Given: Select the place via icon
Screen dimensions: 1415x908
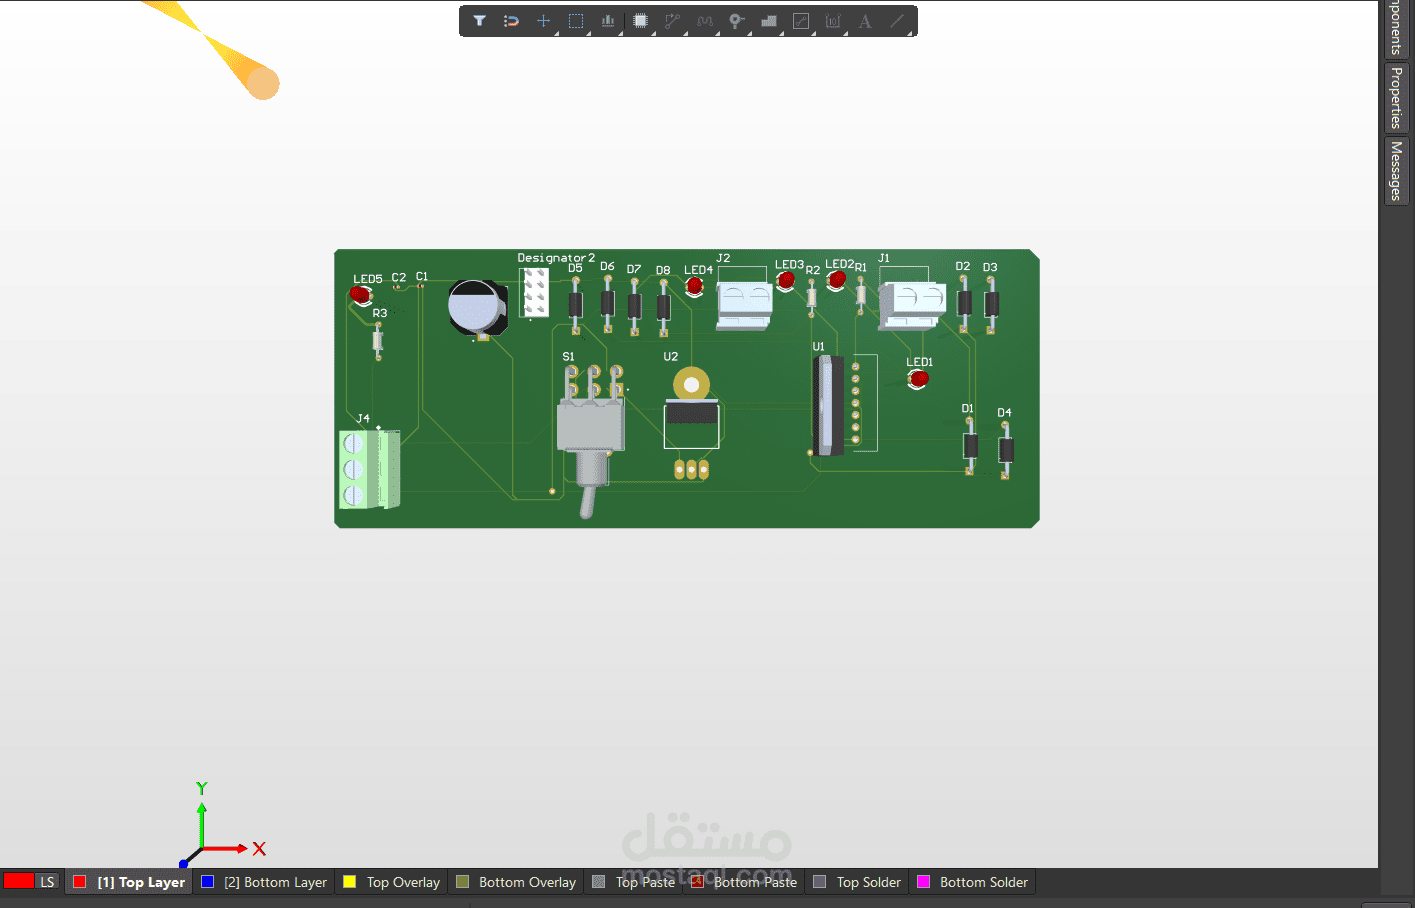Looking at the screenshot, I should coord(736,21).
